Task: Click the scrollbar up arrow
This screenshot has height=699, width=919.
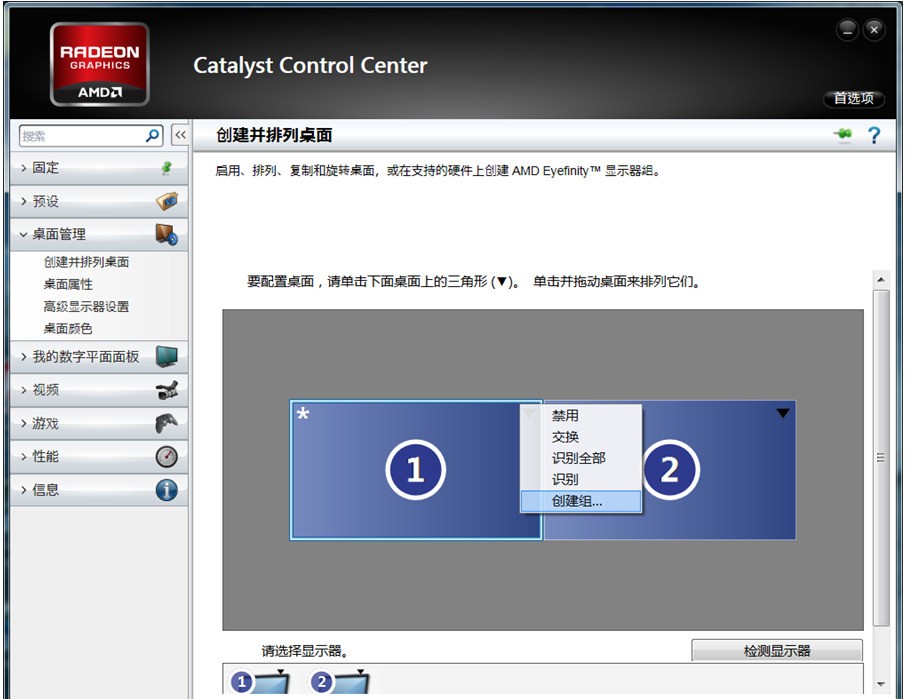Action: point(880,280)
